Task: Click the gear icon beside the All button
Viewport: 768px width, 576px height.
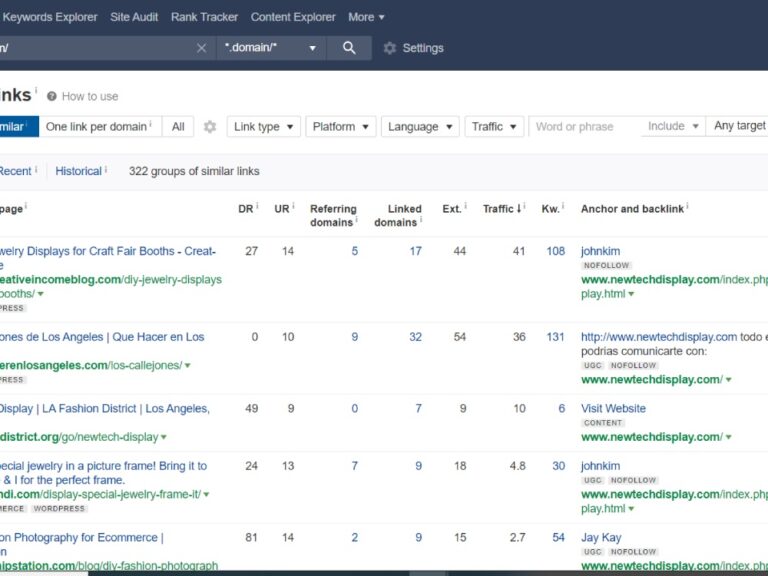Action: click(210, 127)
